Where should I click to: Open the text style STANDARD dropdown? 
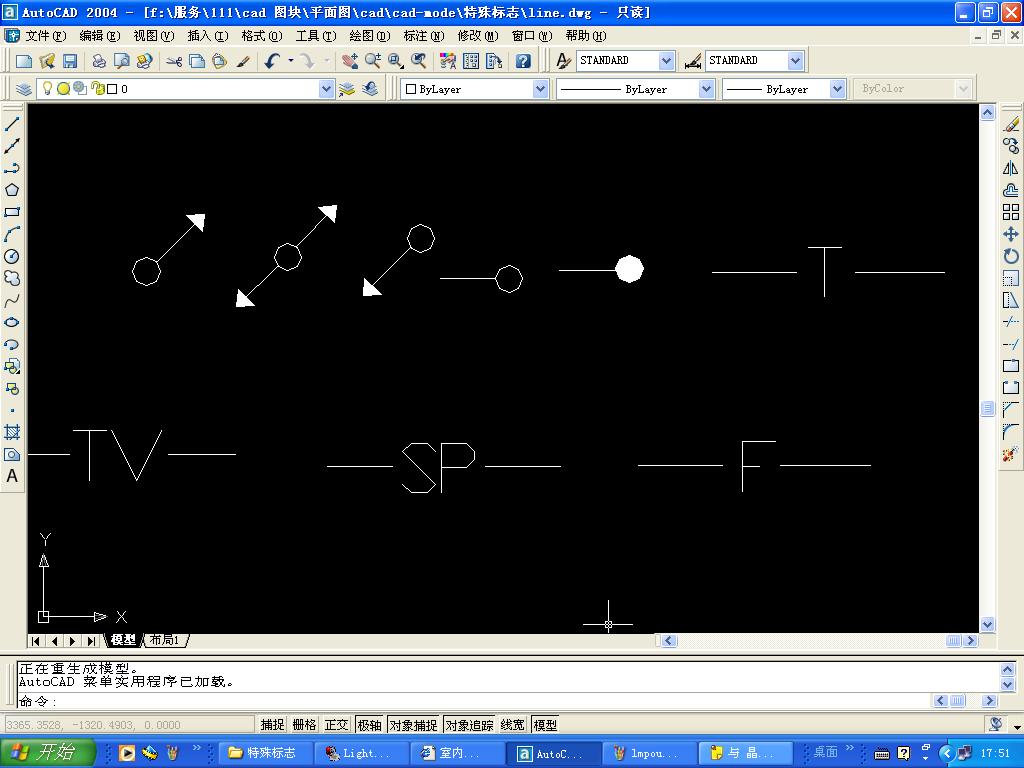coord(666,61)
